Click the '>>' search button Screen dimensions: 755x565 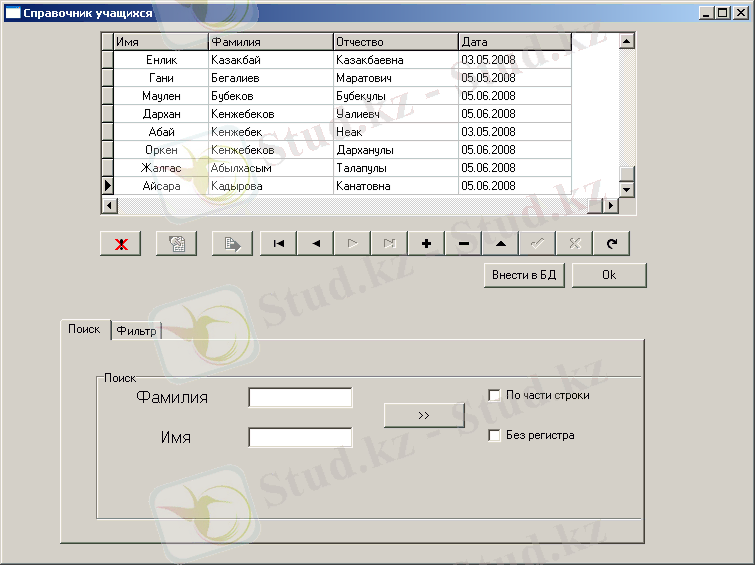pos(424,415)
